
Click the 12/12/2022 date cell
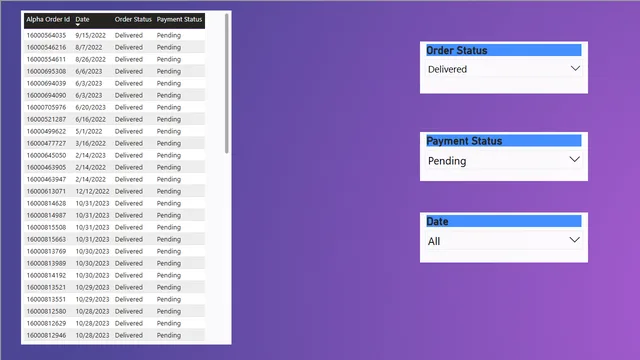pyautogui.click(x=92, y=191)
